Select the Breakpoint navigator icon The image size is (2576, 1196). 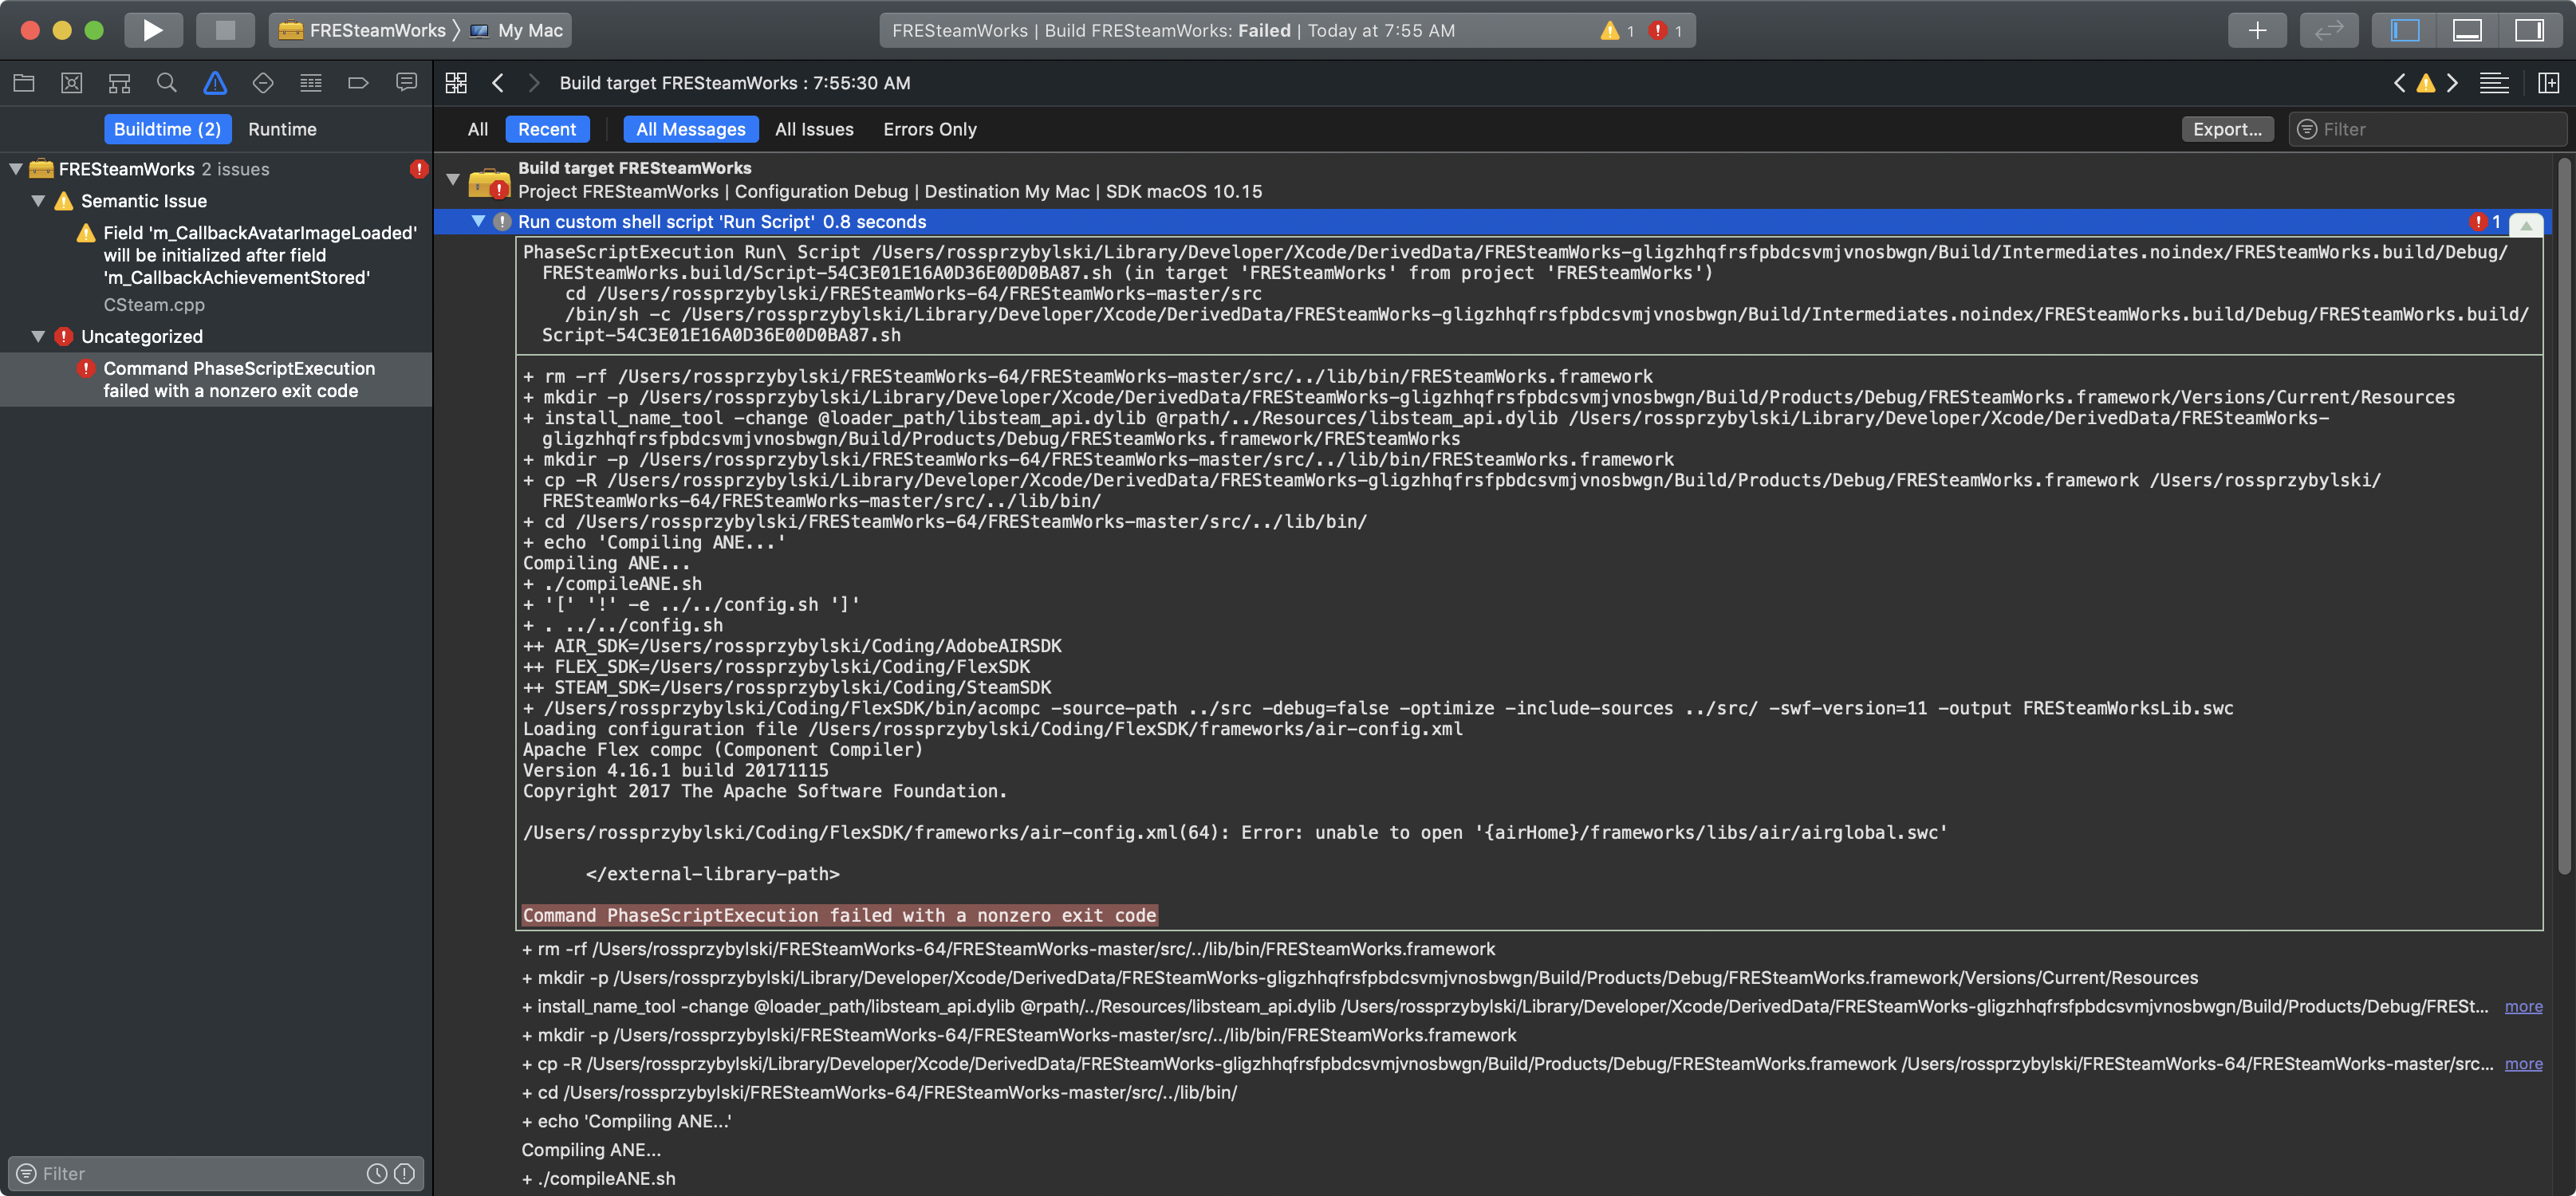pyautogui.click(x=359, y=83)
